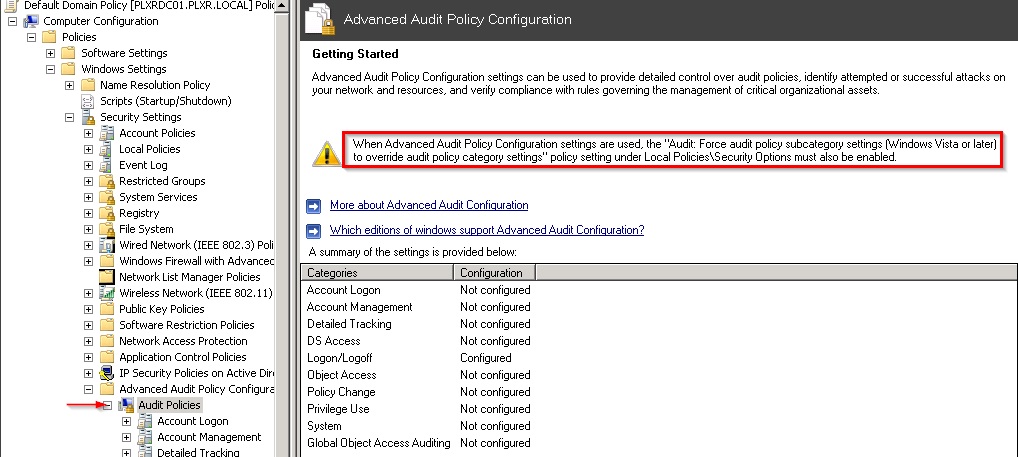Click the IP Security Policies icon
The height and width of the screenshot is (457, 1018).
[x=106, y=373]
